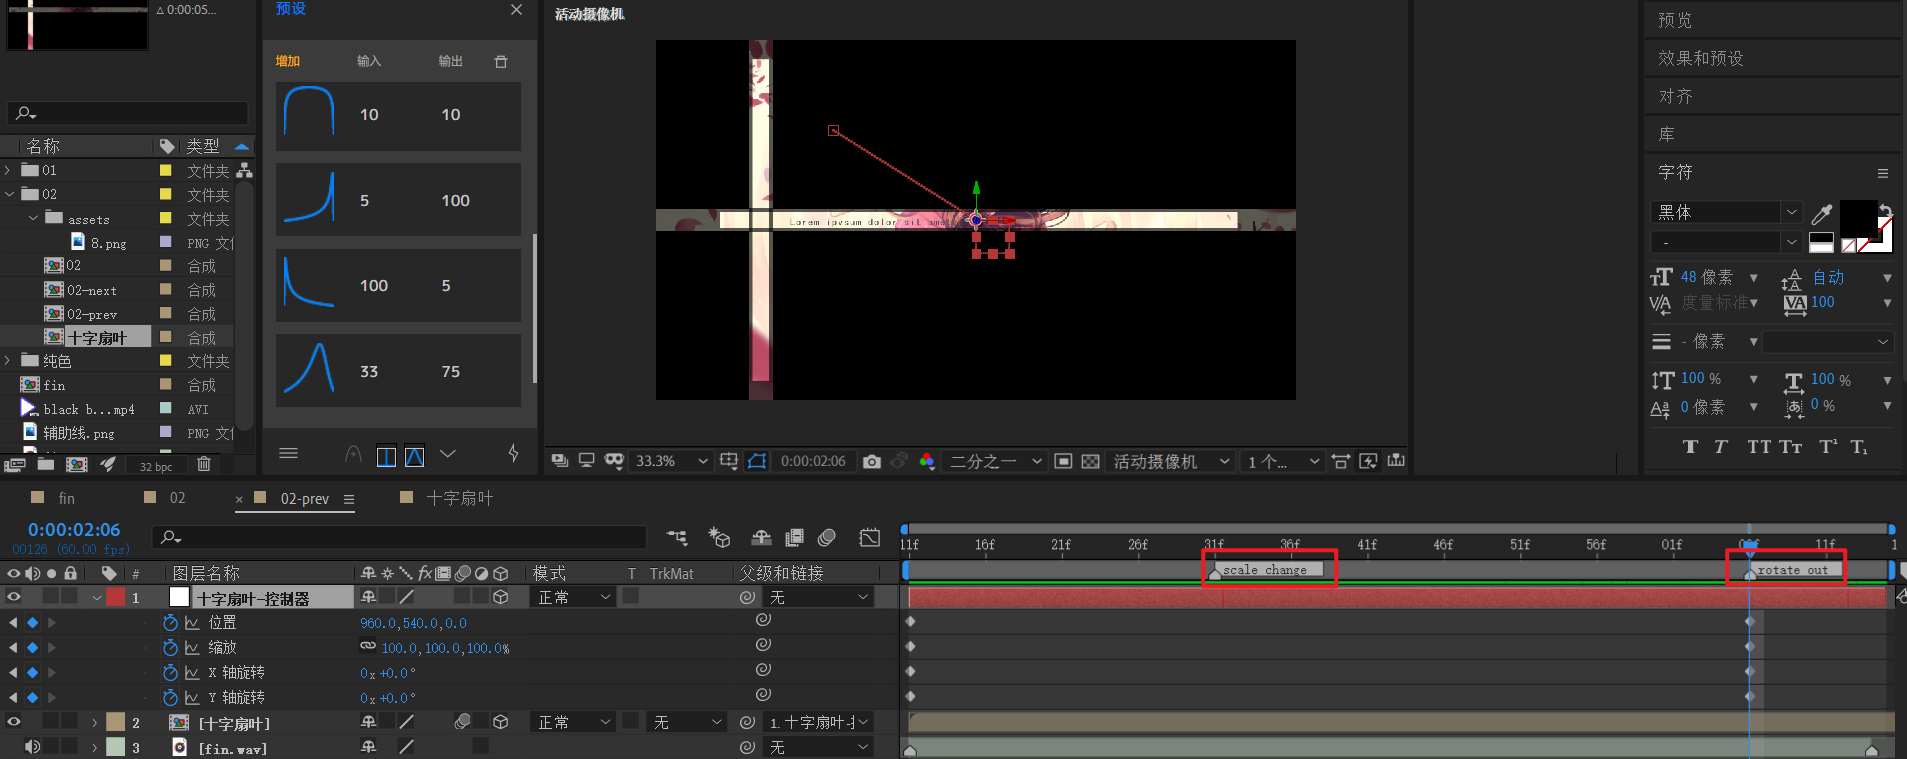Enable motion blur icon in timeline
Screen dimensions: 1907x759
827,538
